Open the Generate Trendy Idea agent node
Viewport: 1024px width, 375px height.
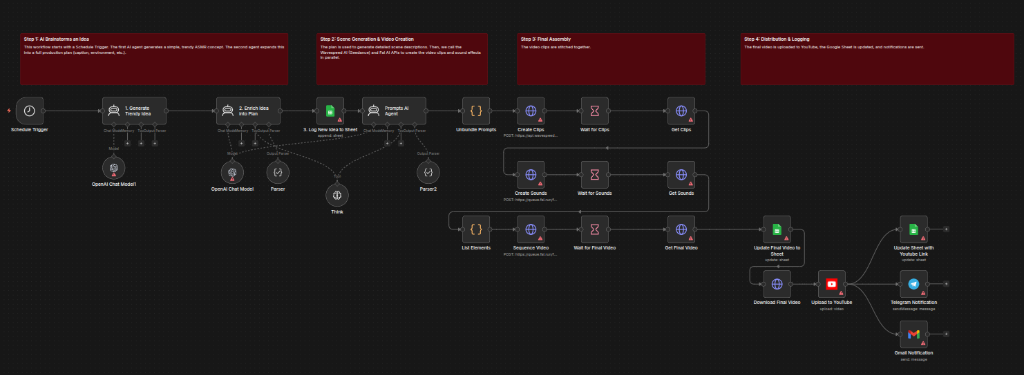tap(134, 111)
